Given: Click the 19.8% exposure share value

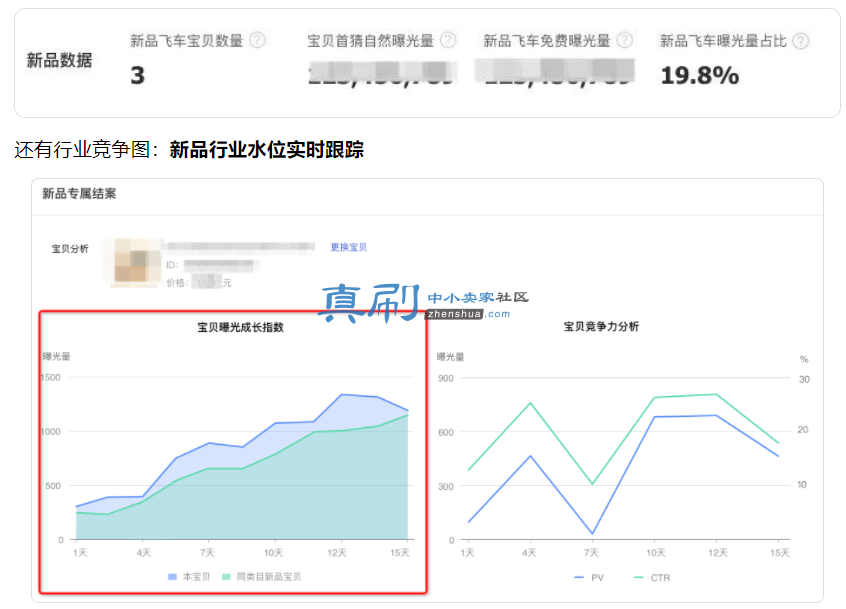Looking at the screenshot, I should [700, 76].
